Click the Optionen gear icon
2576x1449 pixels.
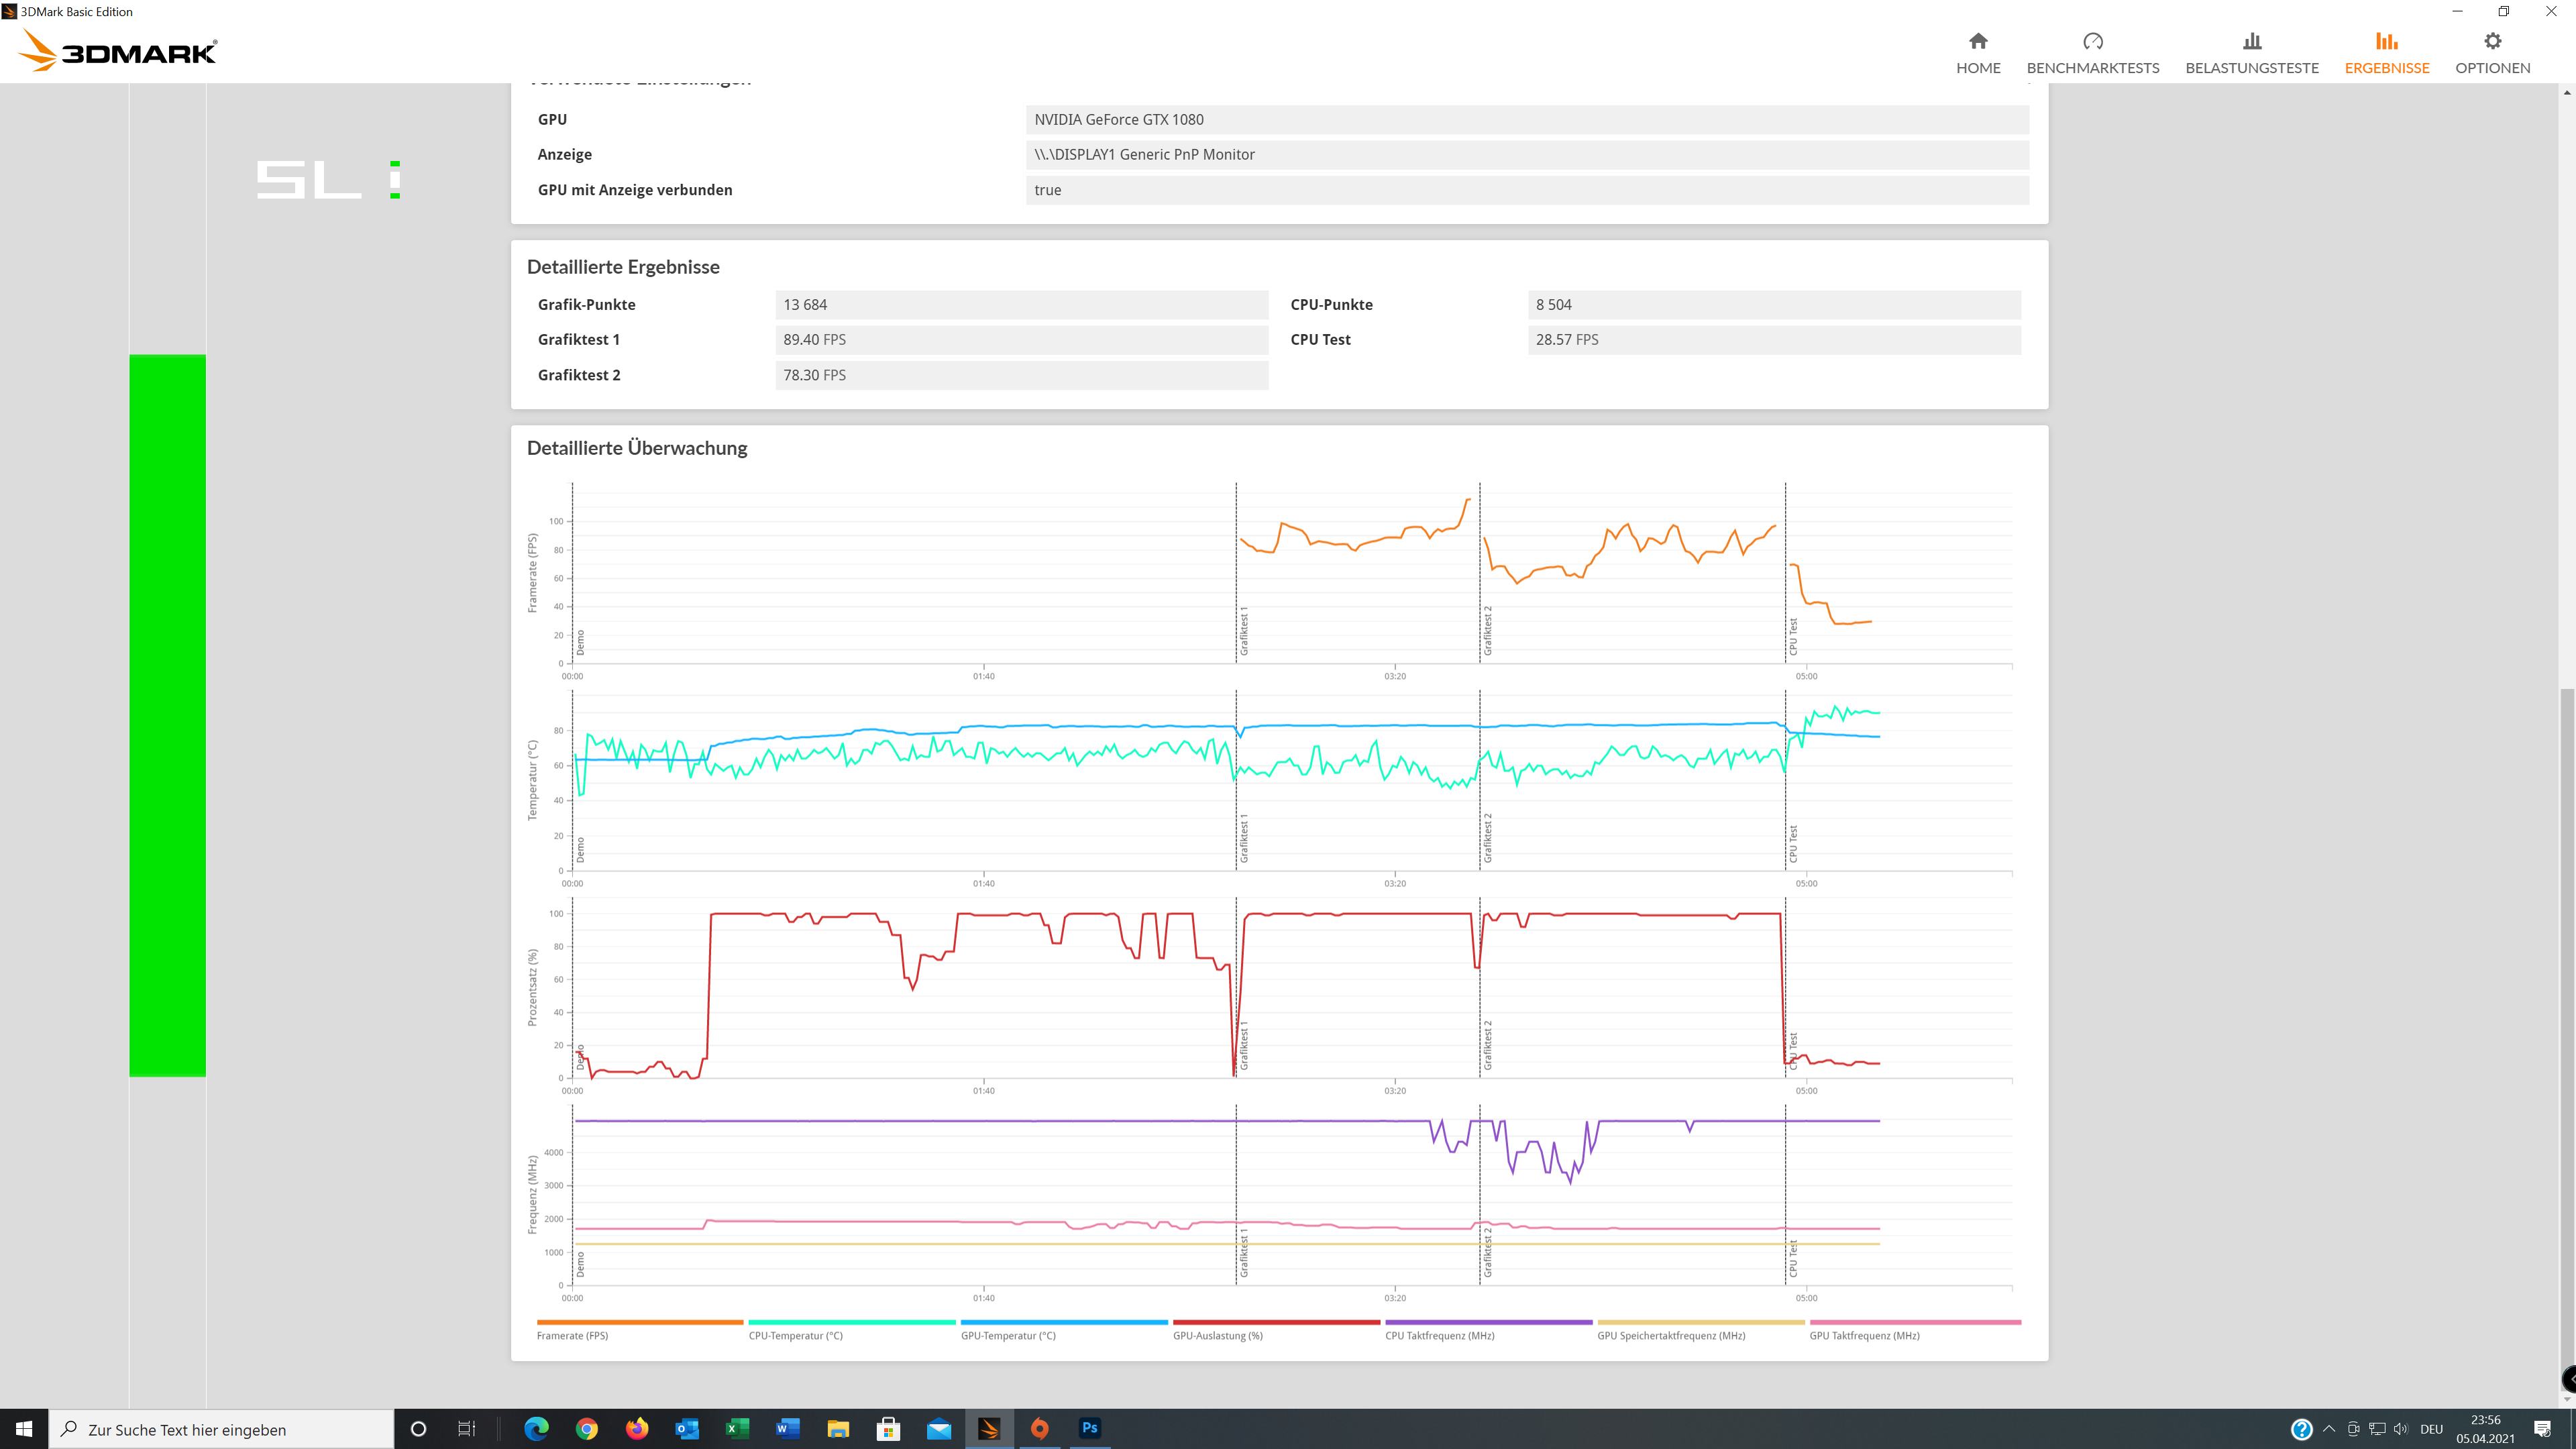[x=2492, y=42]
